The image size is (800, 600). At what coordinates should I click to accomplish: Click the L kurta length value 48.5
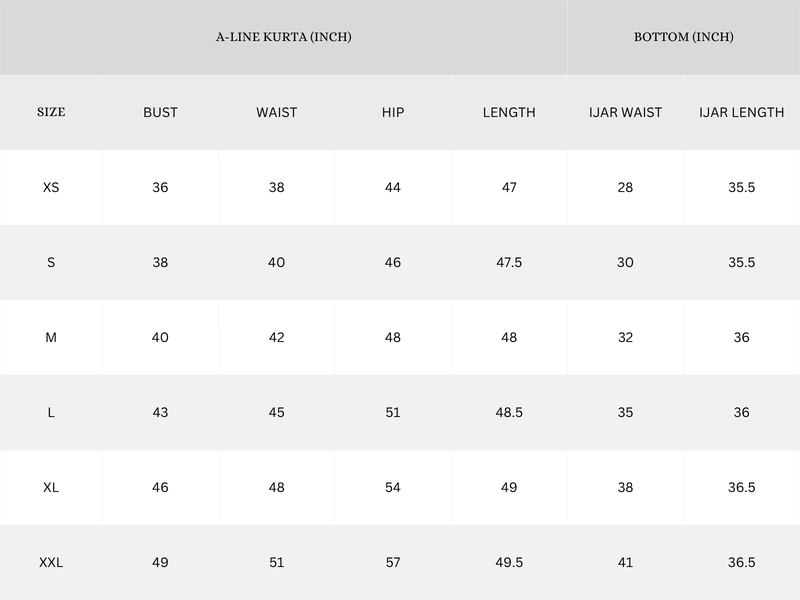(x=509, y=412)
